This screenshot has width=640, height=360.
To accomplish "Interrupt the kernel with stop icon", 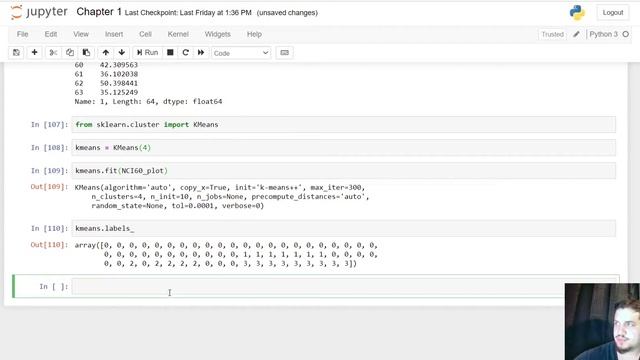I will 170,53.
